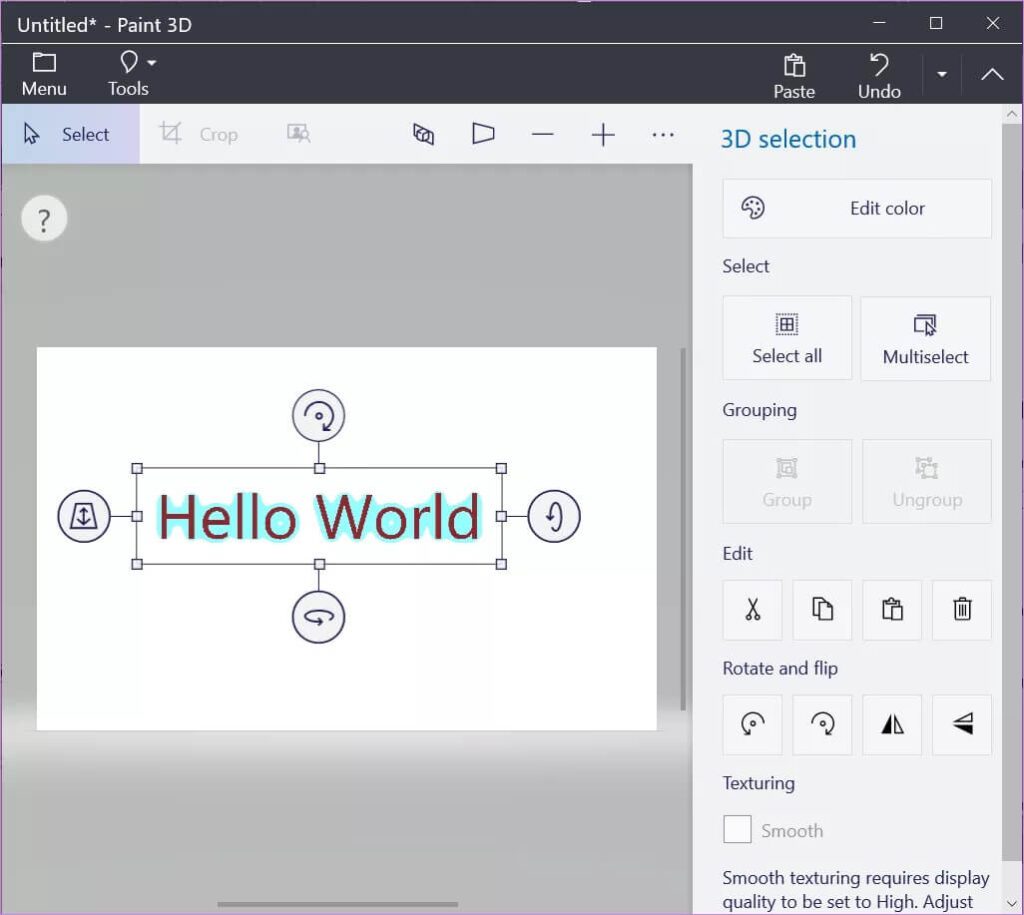1024x915 pixels.
Task: Collapse the ribbon with the chevron arrow
Action: pyautogui.click(x=992, y=73)
